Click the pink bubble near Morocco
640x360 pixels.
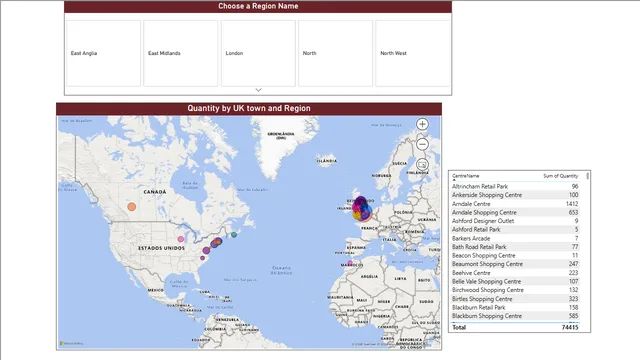point(350,262)
